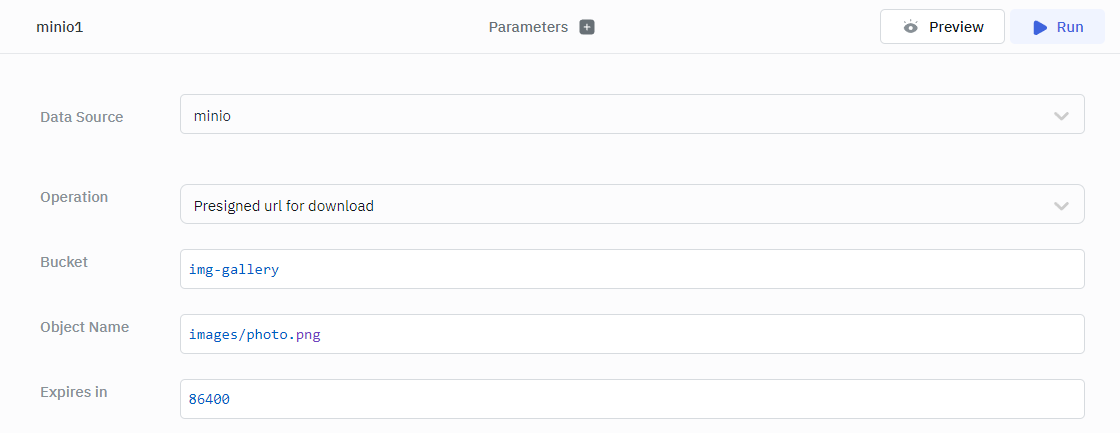The width and height of the screenshot is (1120, 433).
Task: Run the minio1 query
Action: [1058, 27]
